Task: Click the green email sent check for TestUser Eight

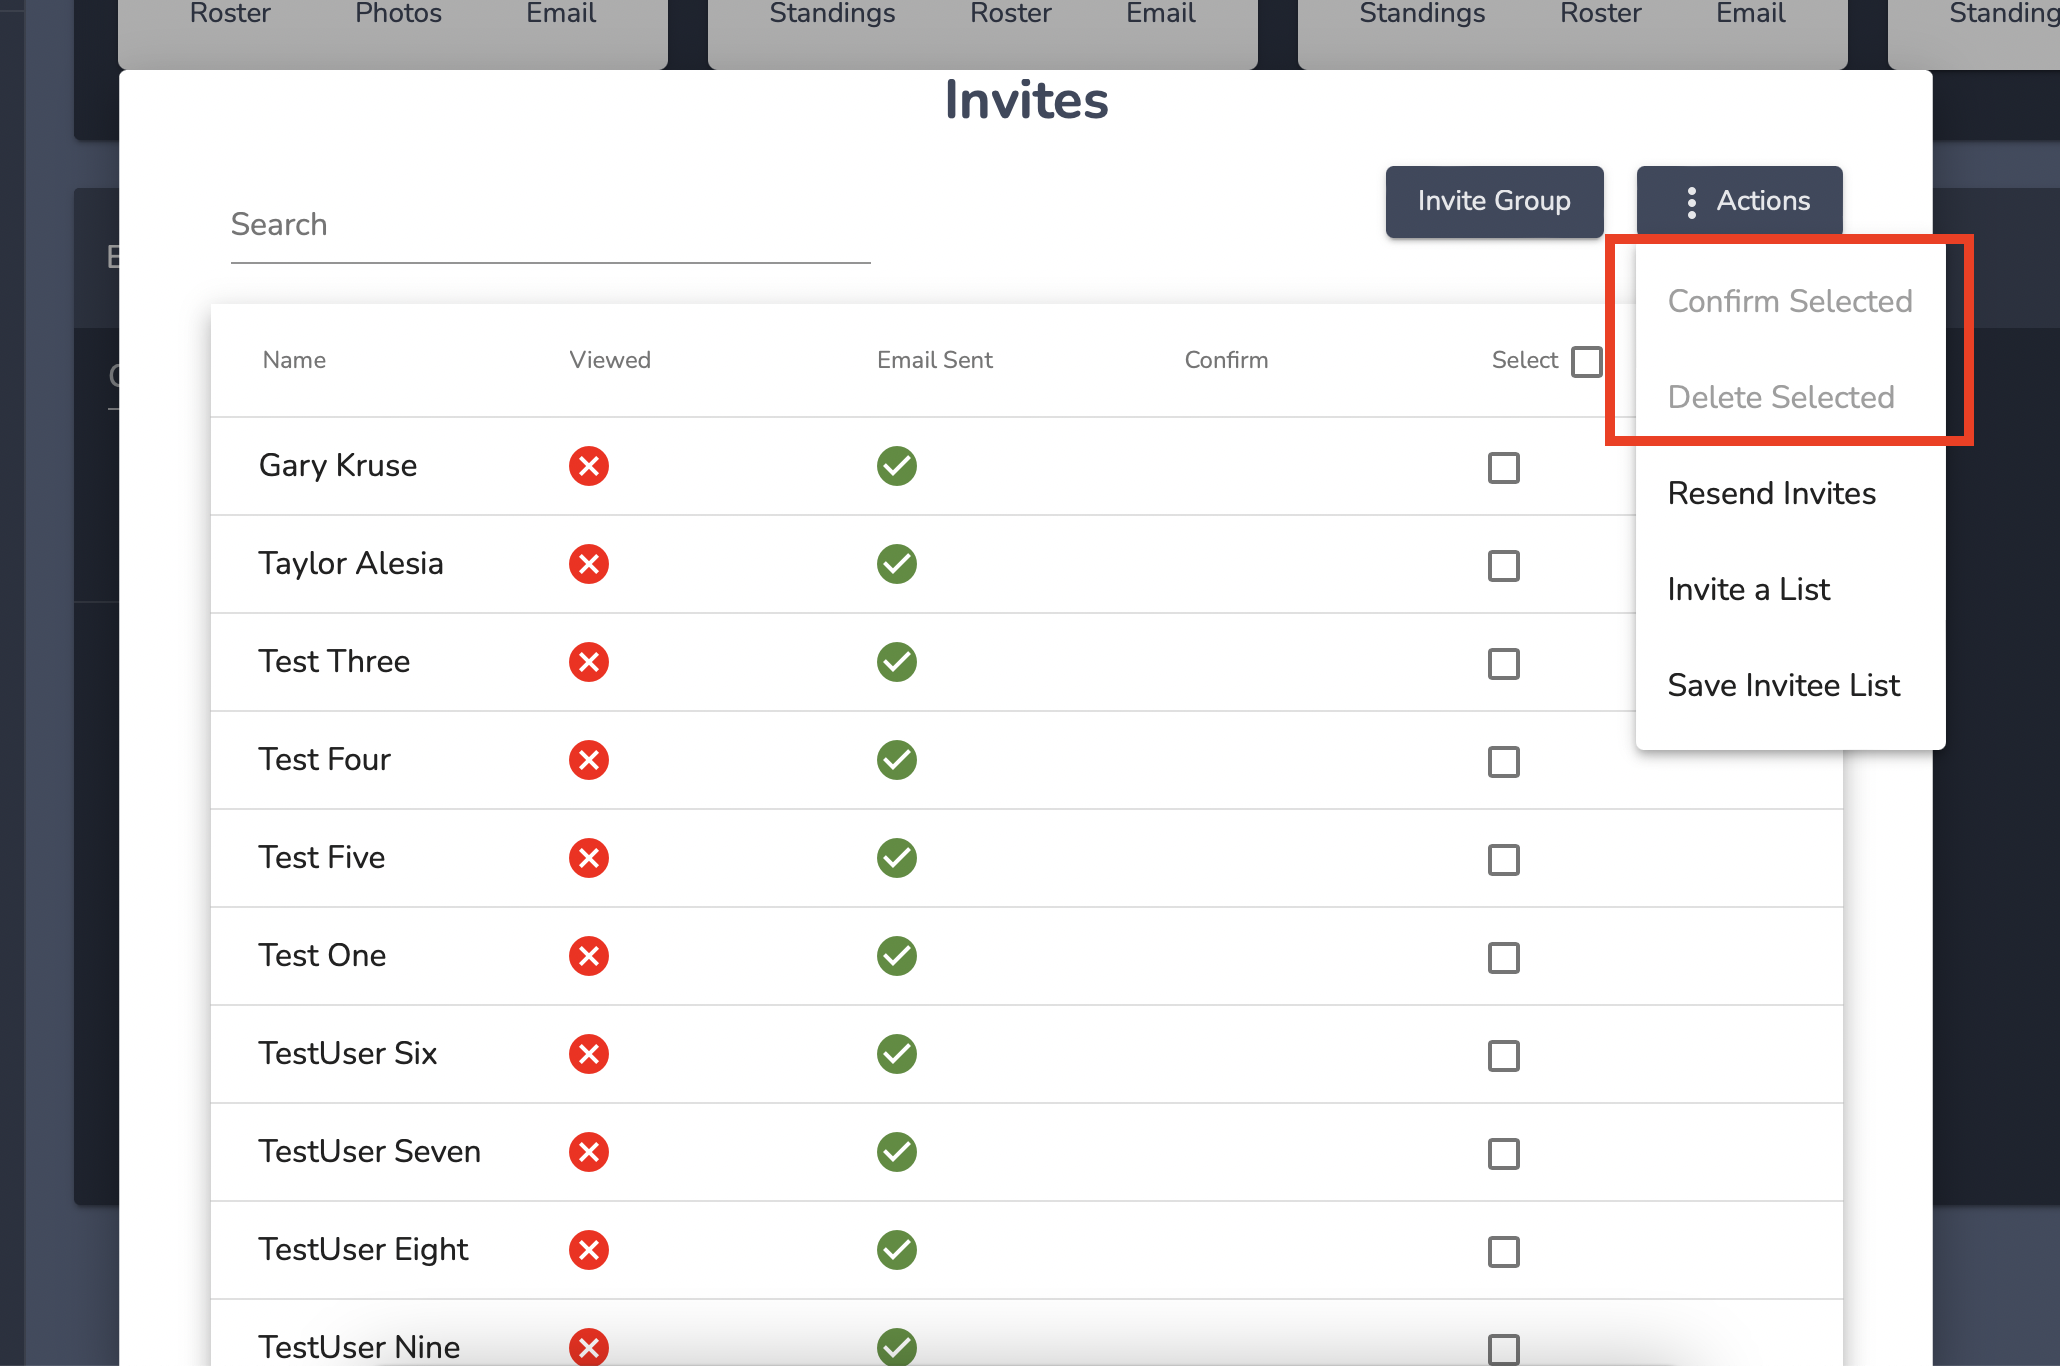Action: 897,1250
